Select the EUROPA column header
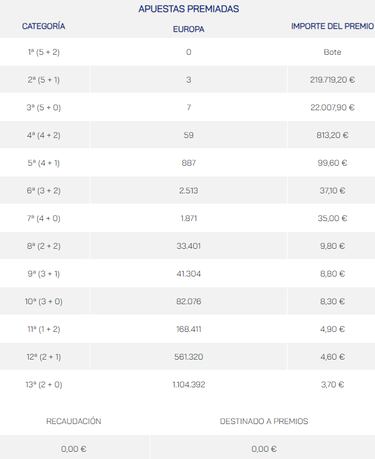This screenshot has height=459, width=375. tap(189, 29)
